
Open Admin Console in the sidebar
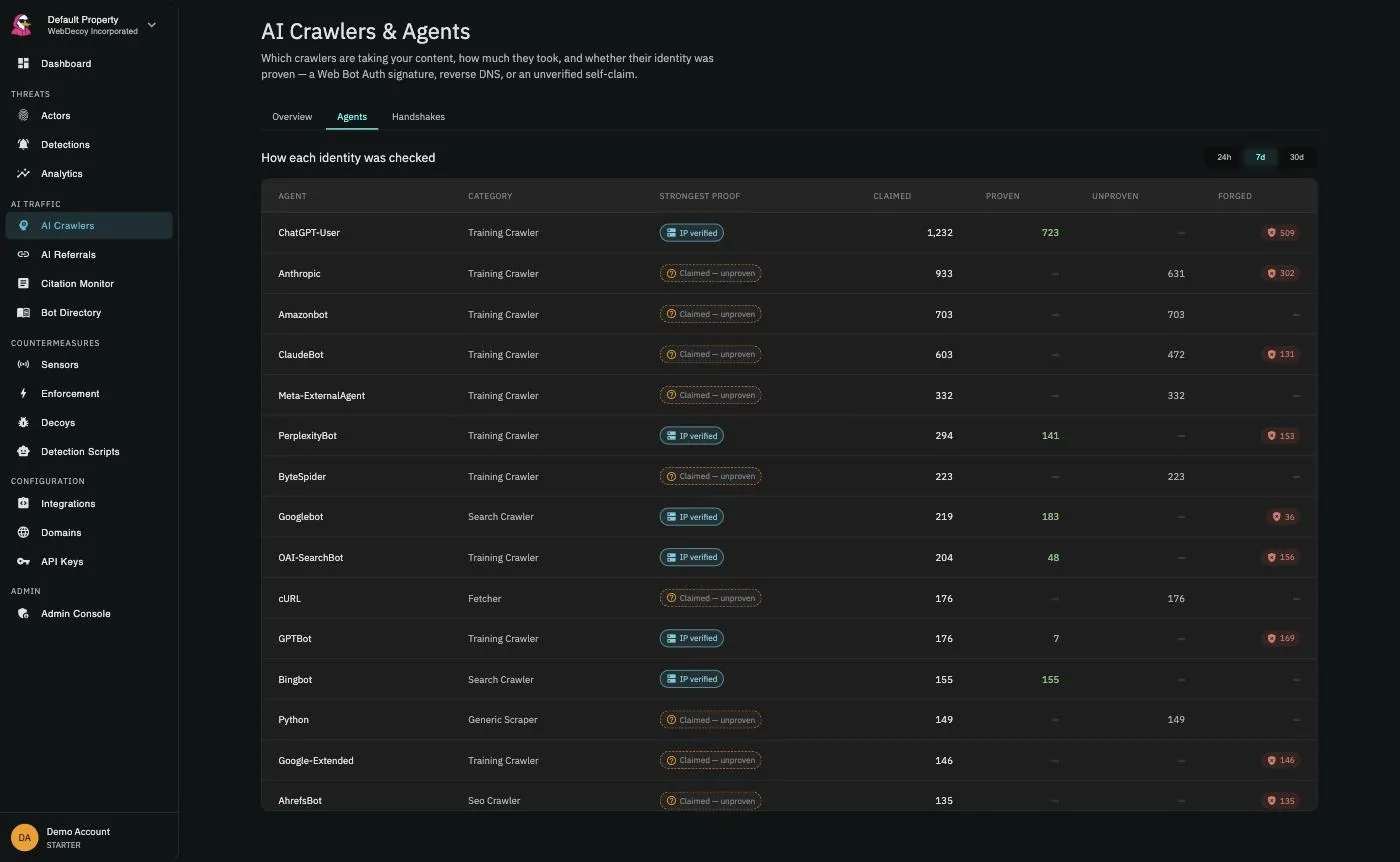(89, 613)
